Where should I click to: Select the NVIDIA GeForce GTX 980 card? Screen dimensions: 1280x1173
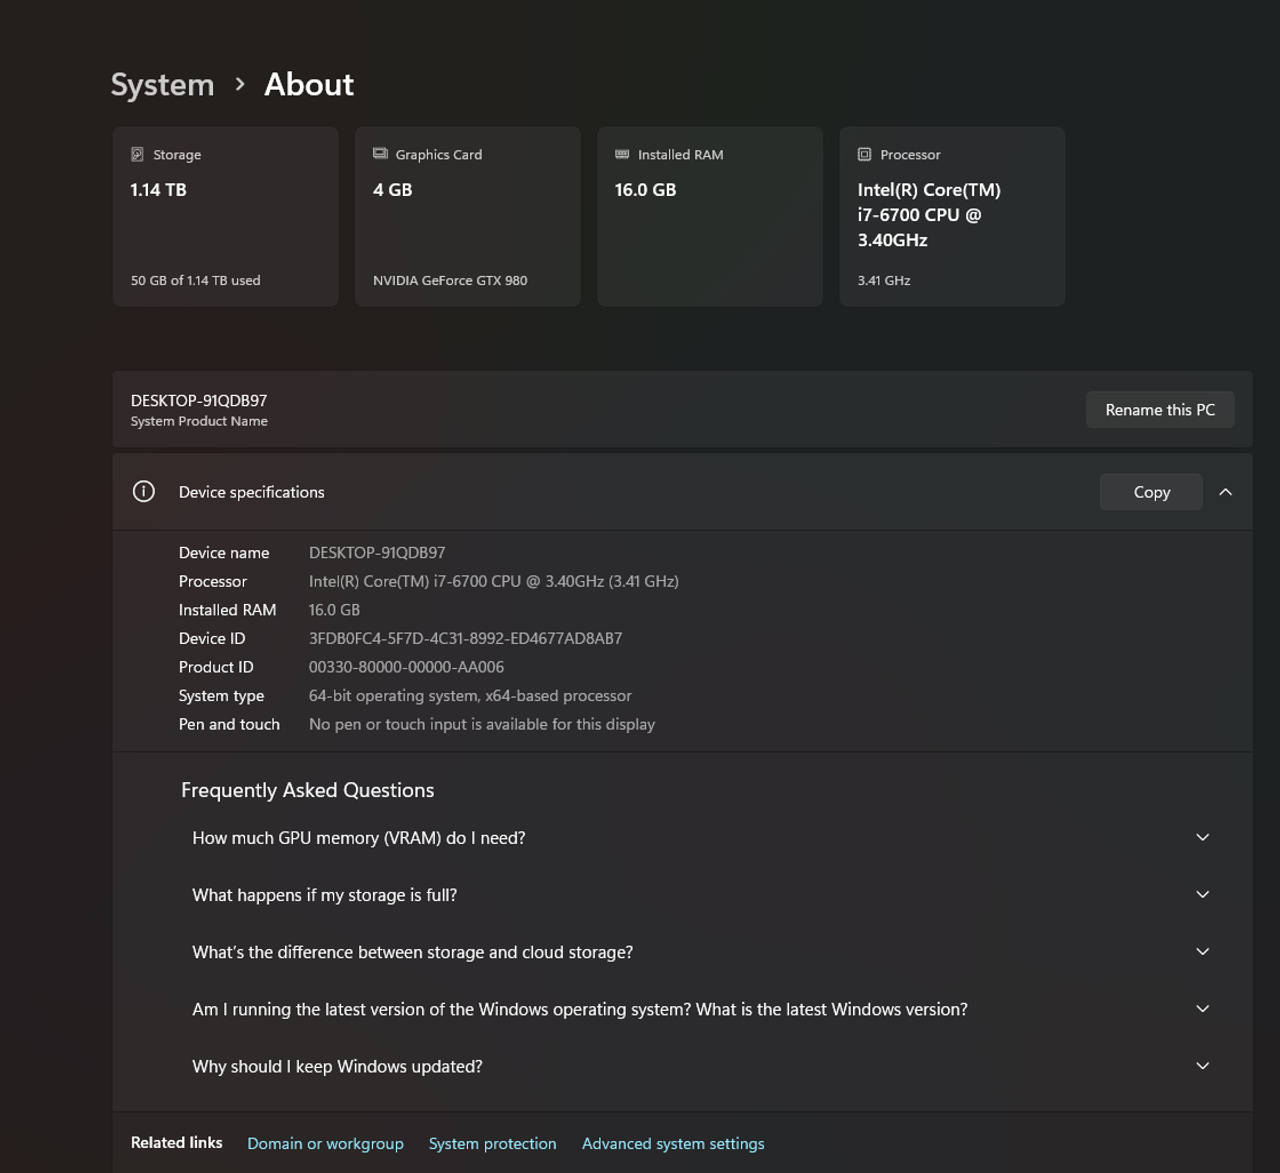[x=467, y=216]
